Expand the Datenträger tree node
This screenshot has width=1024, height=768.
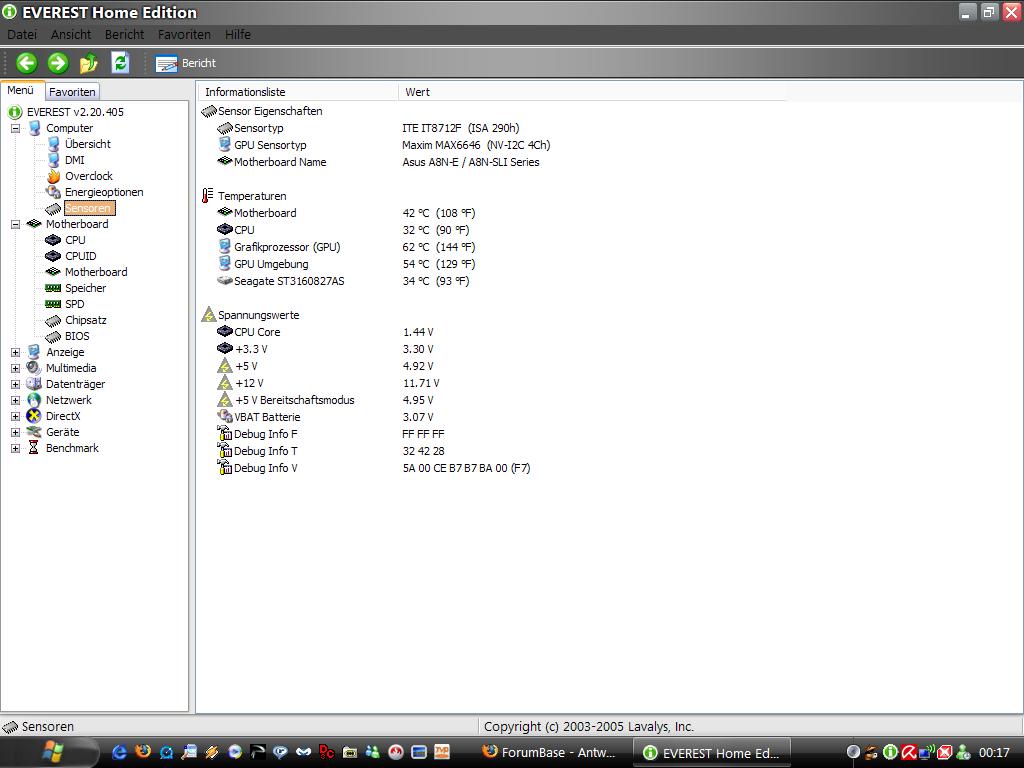[x=16, y=385]
